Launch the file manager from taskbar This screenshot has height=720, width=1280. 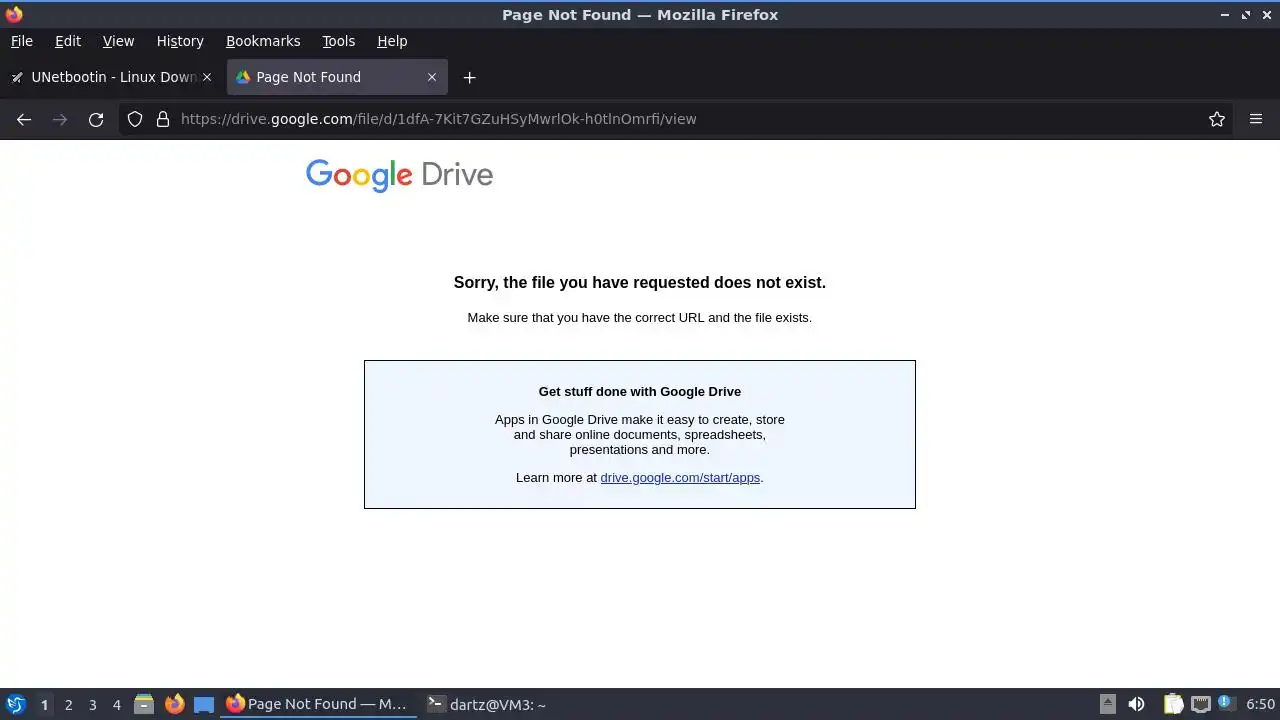coord(144,704)
